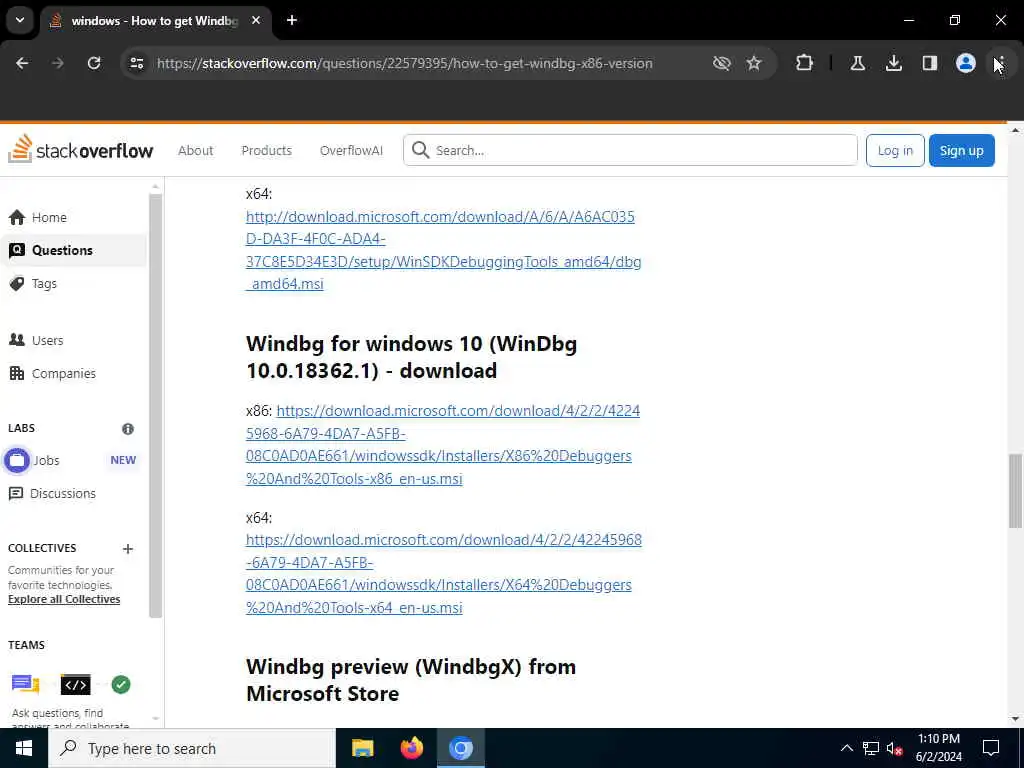The image size is (1024, 768).
Task: Click the network tray icon
Action: pos(871,748)
